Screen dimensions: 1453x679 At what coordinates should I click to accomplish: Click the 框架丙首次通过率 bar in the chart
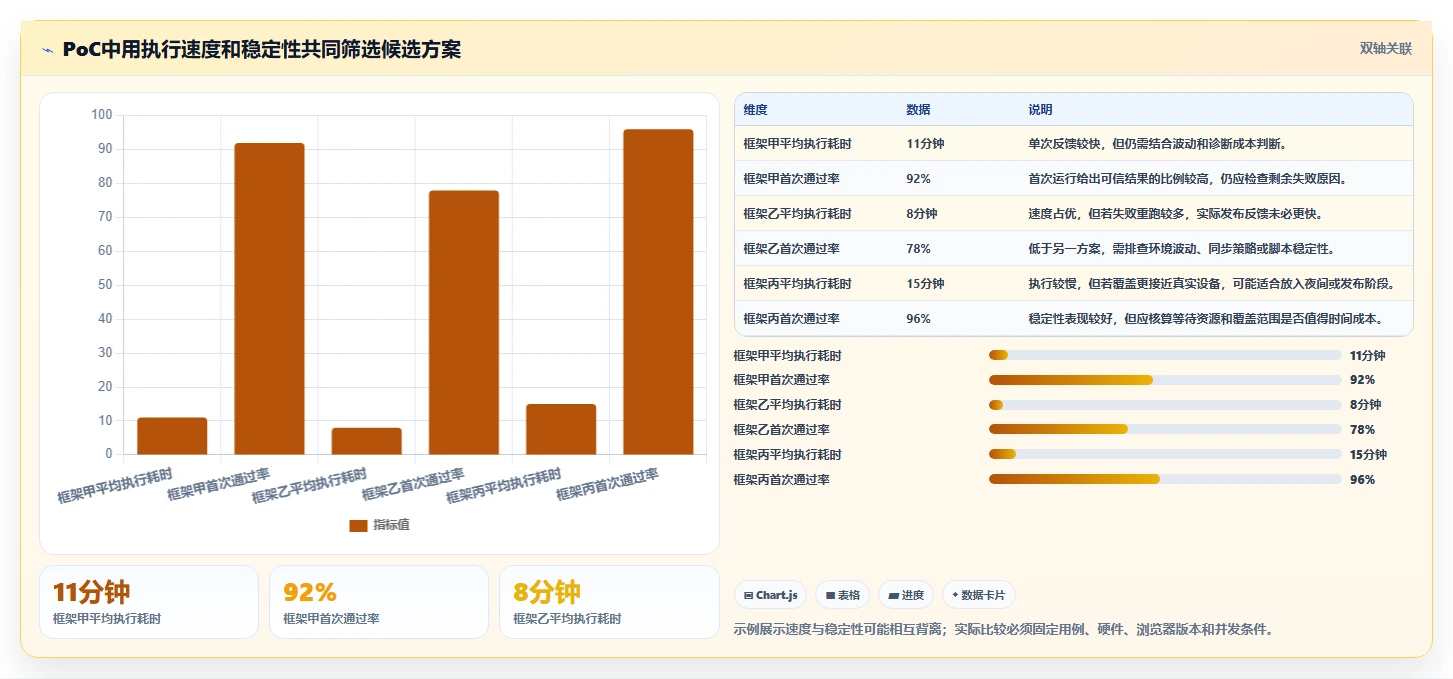(658, 292)
